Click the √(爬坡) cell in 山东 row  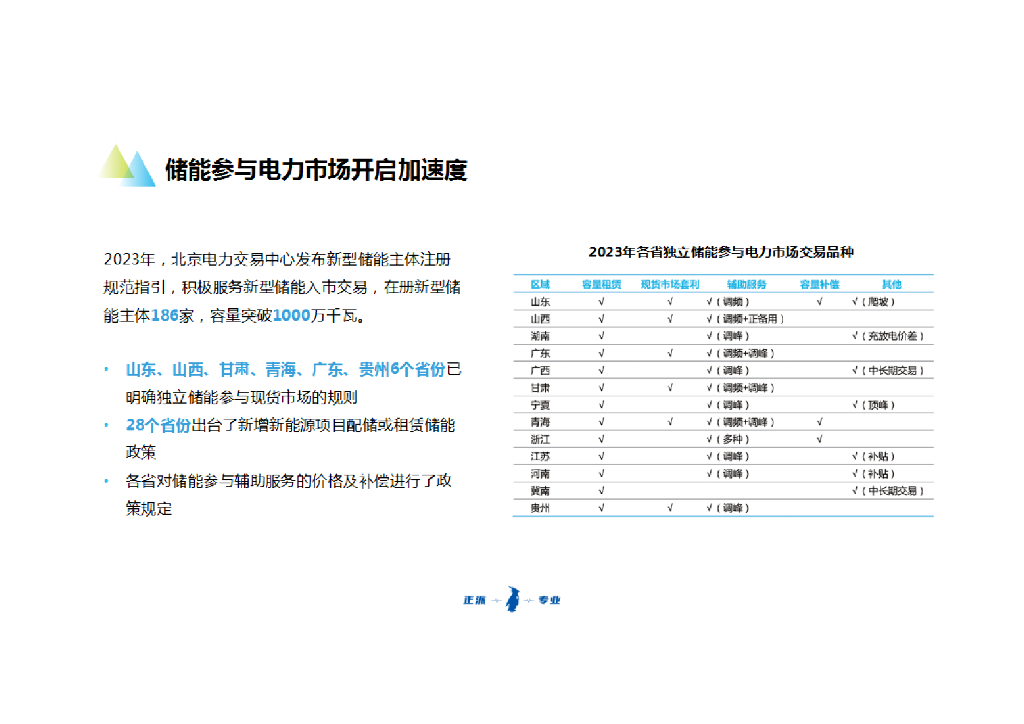[873, 302]
